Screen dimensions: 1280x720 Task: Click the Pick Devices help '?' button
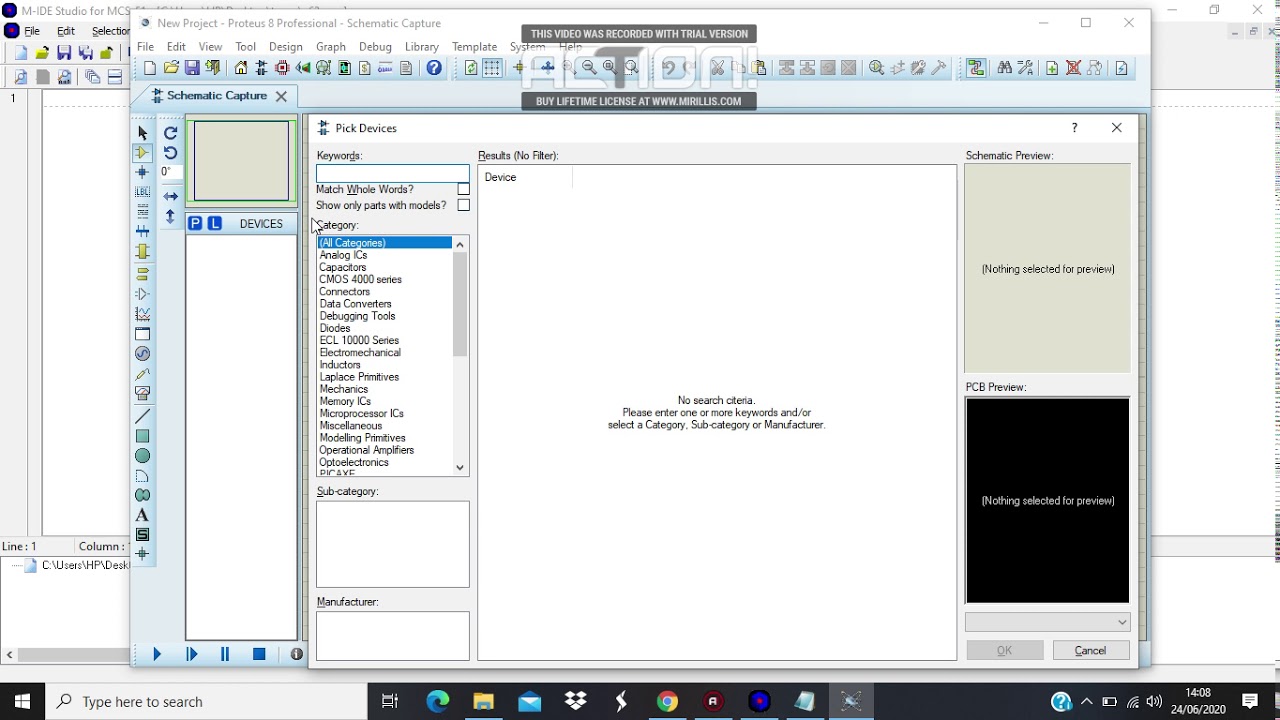coord(1074,128)
